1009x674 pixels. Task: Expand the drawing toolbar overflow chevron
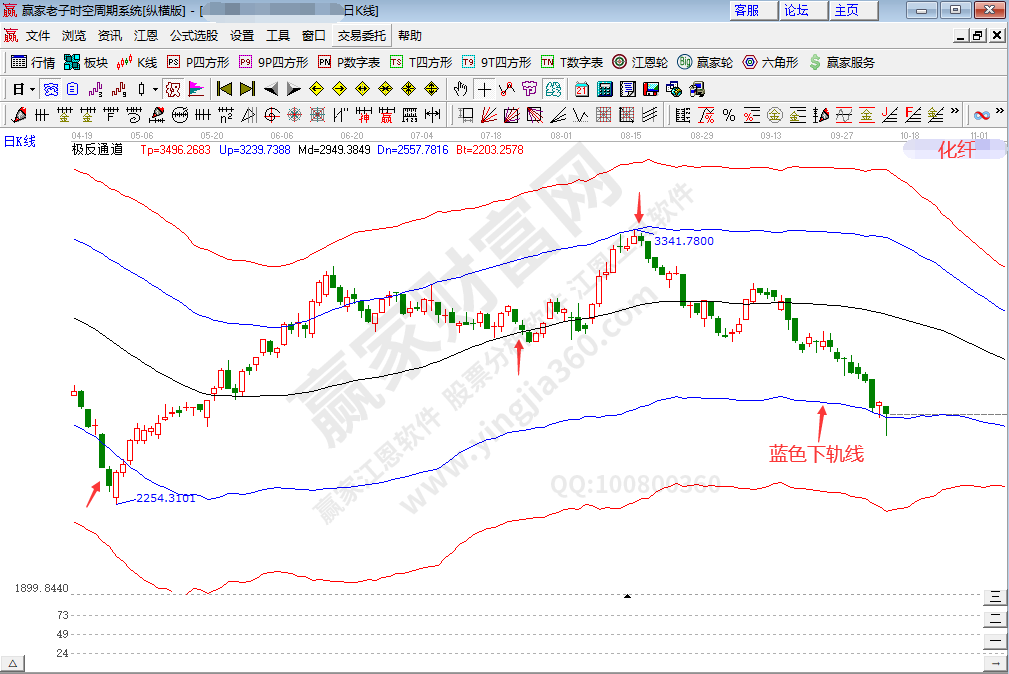954,112
